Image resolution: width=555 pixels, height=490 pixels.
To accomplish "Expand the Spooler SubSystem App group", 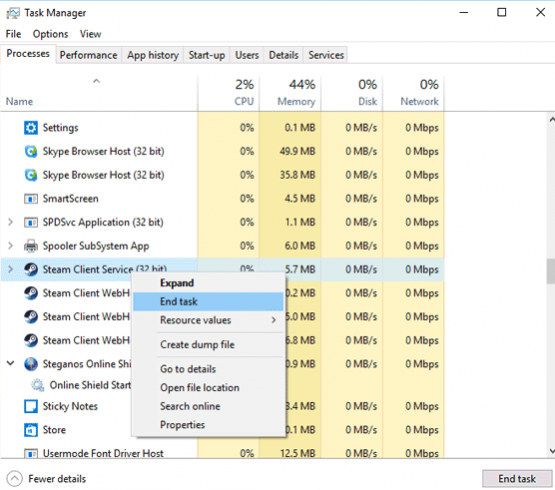I will pyautogui.click(x=11, y=246).
